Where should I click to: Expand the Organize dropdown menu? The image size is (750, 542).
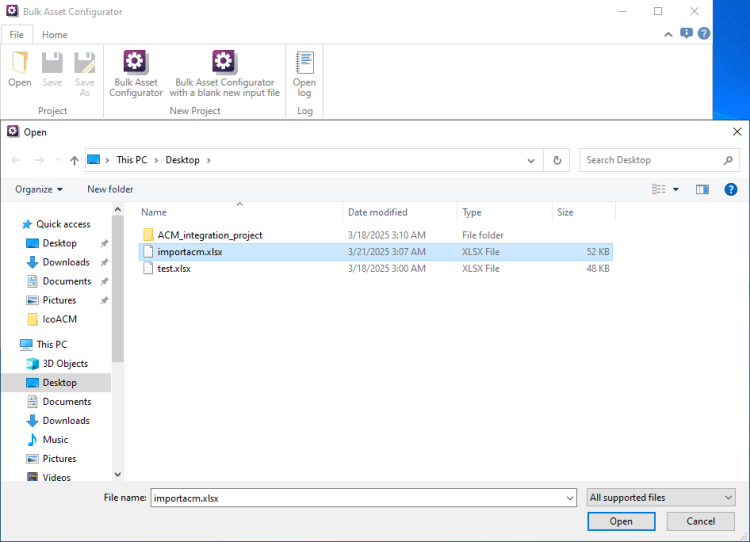click(39, 189)
